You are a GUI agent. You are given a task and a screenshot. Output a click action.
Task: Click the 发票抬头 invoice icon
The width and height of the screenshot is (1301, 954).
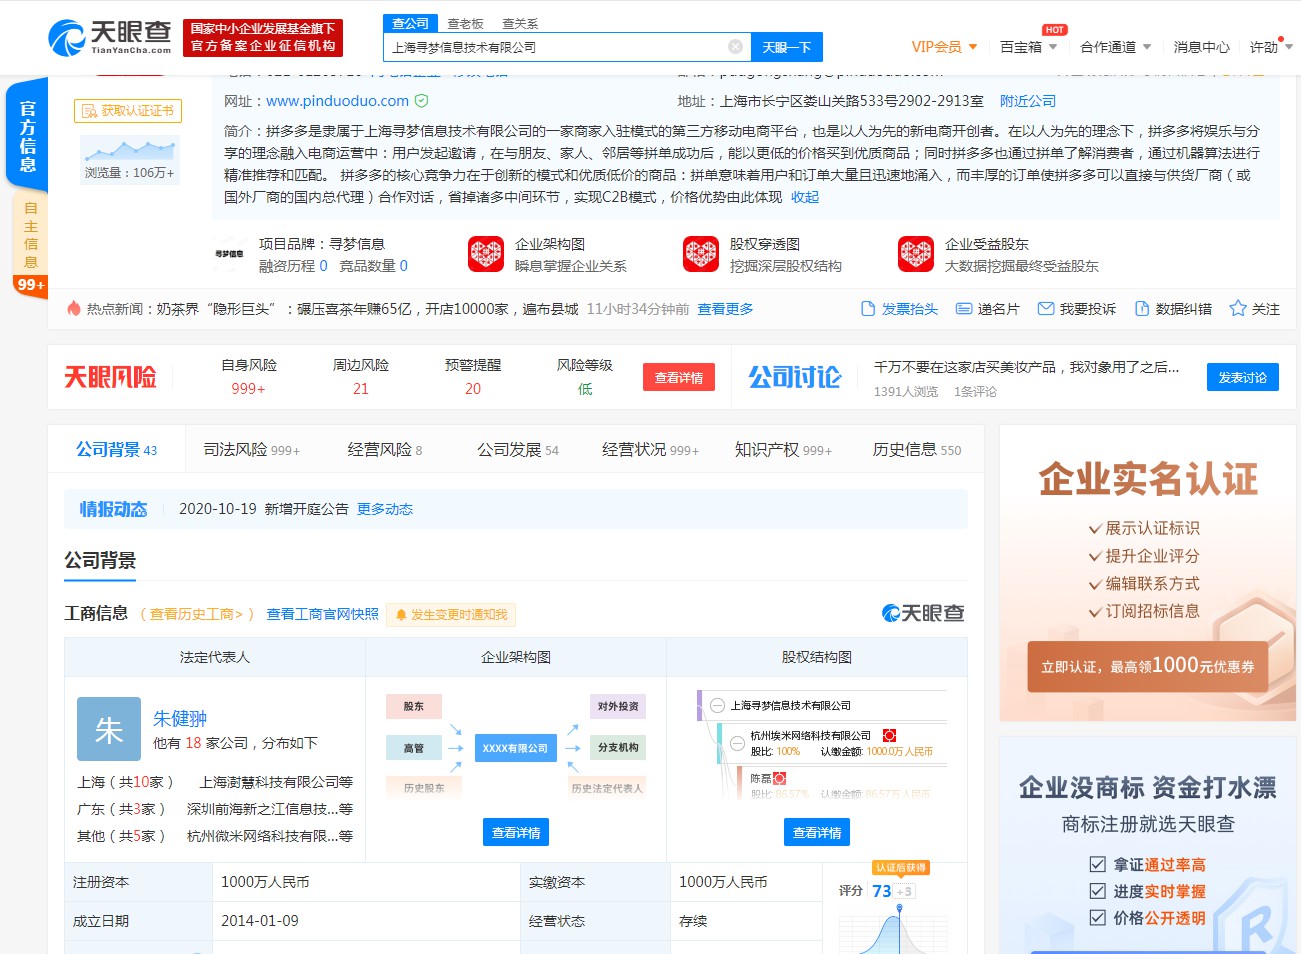pos(868,309)
